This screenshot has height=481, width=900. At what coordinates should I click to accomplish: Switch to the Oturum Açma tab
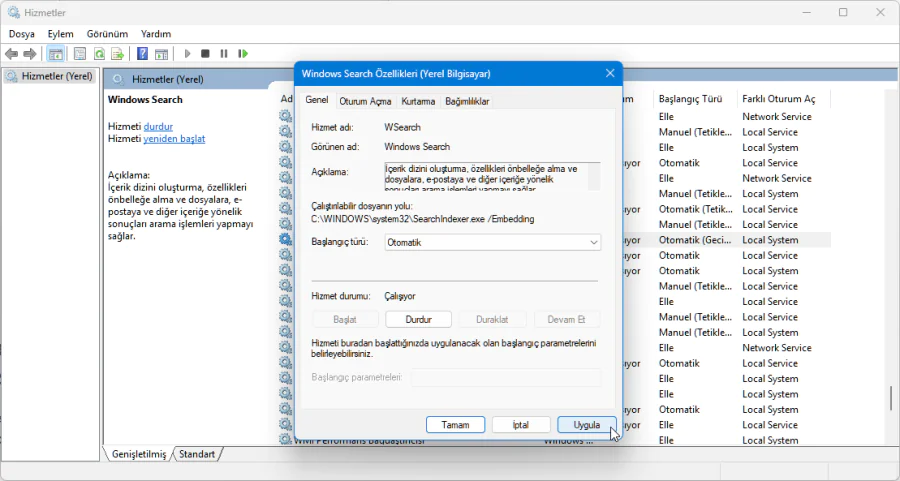(365, 101)
